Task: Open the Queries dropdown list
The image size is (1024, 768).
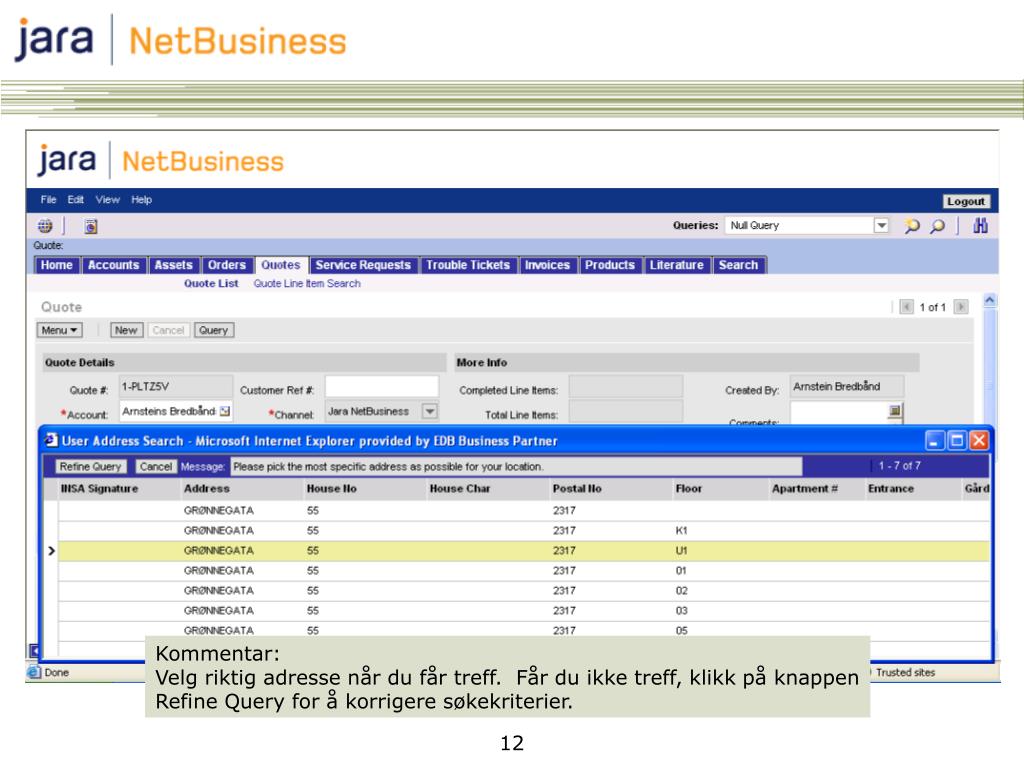Action: pyautogui.click(x=881, y=225)
